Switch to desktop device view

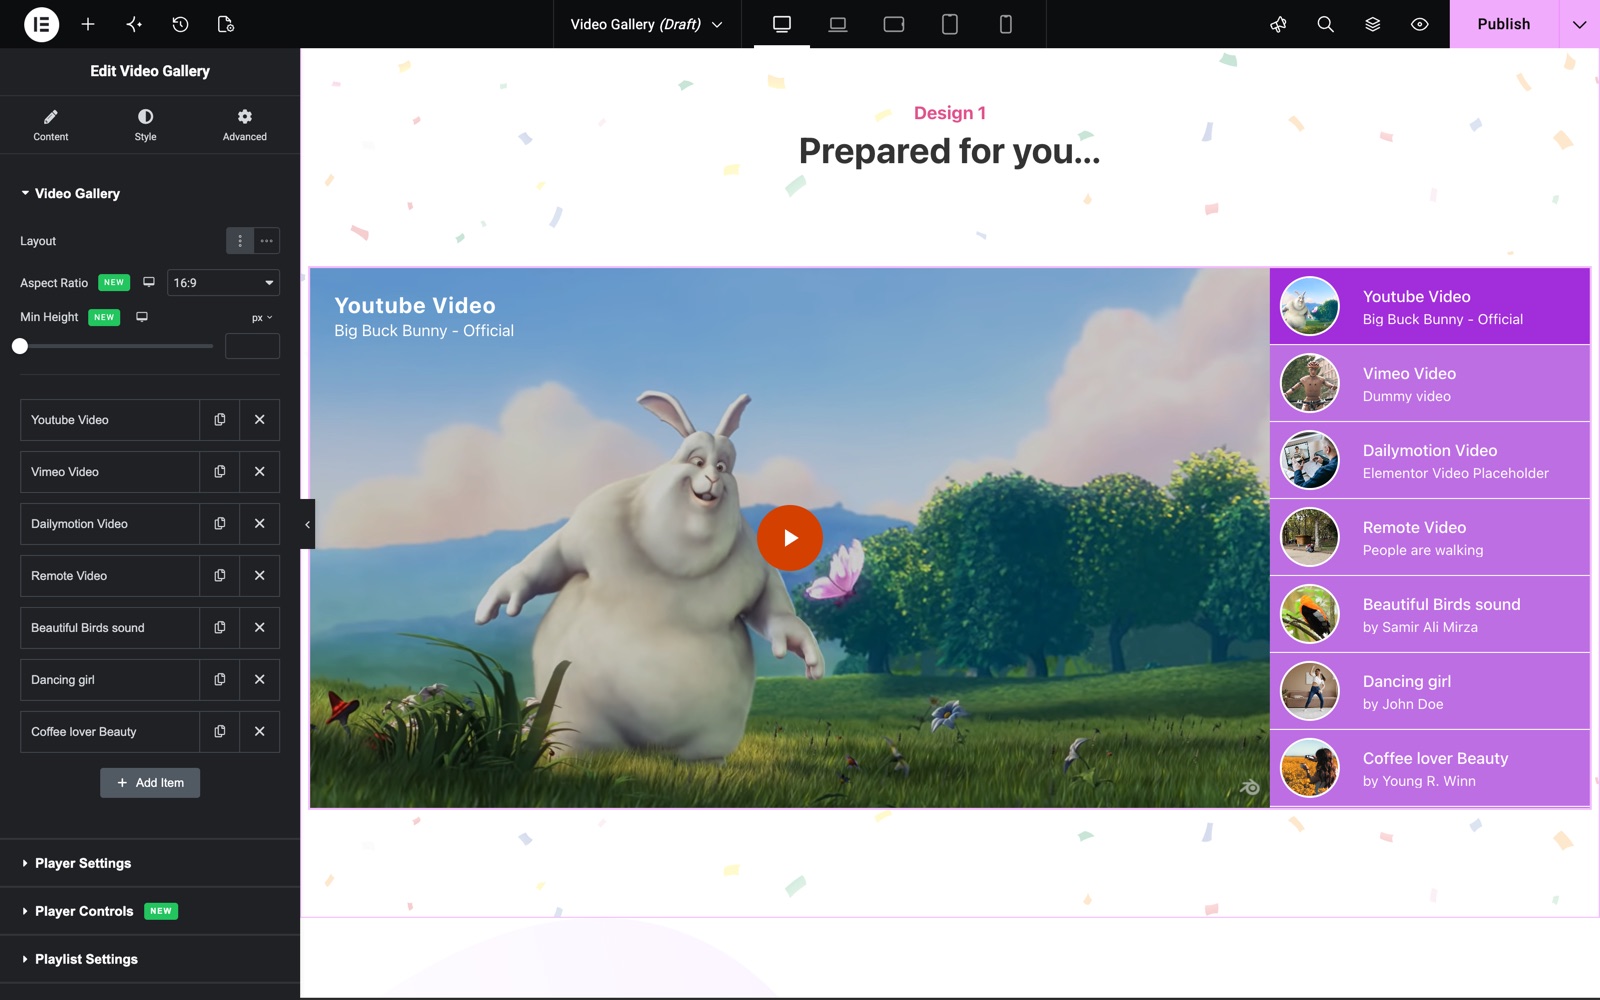tap(782, 24)
